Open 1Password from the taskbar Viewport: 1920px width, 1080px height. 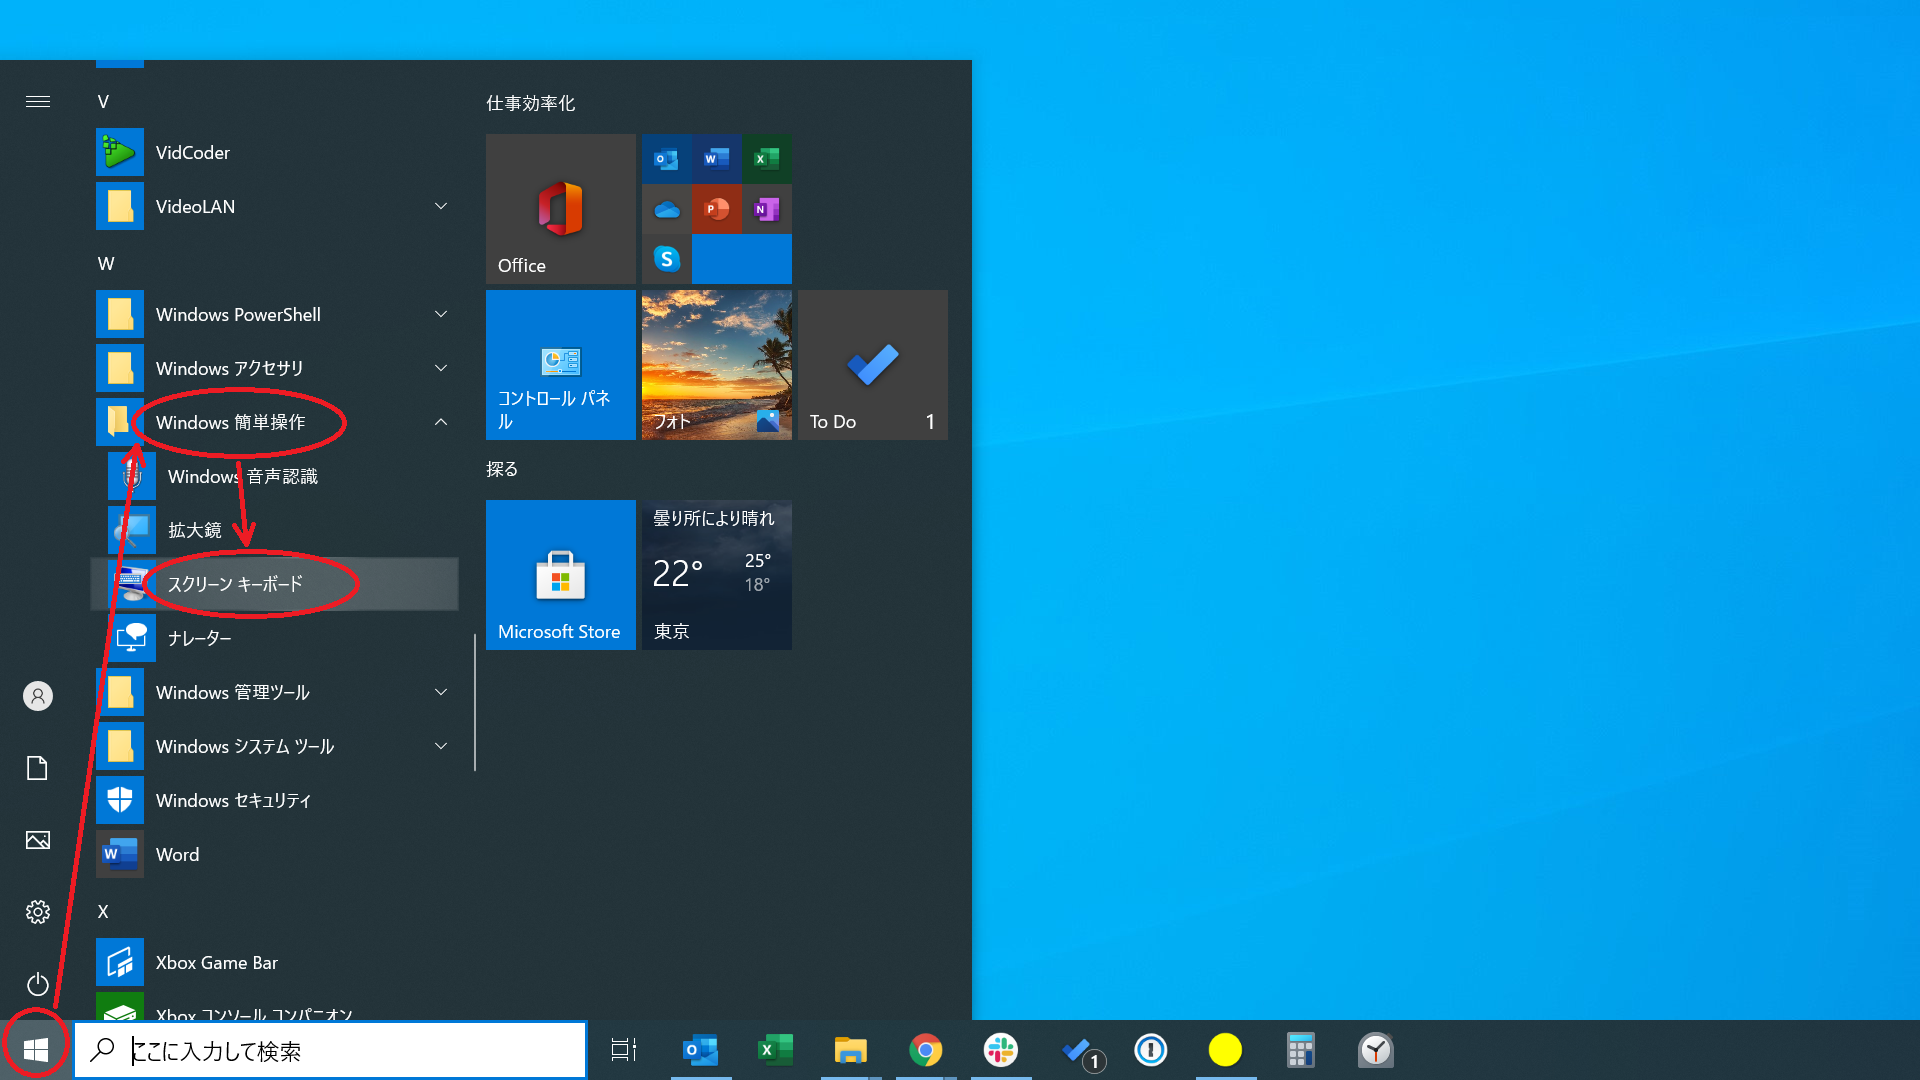tap(1151, 1050)
